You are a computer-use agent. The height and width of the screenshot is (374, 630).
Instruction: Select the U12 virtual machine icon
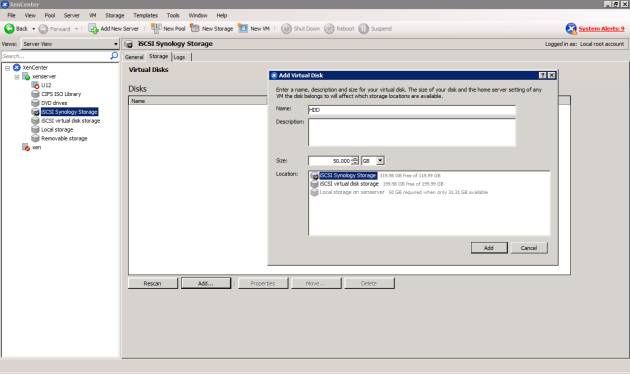tap(35, 85)
